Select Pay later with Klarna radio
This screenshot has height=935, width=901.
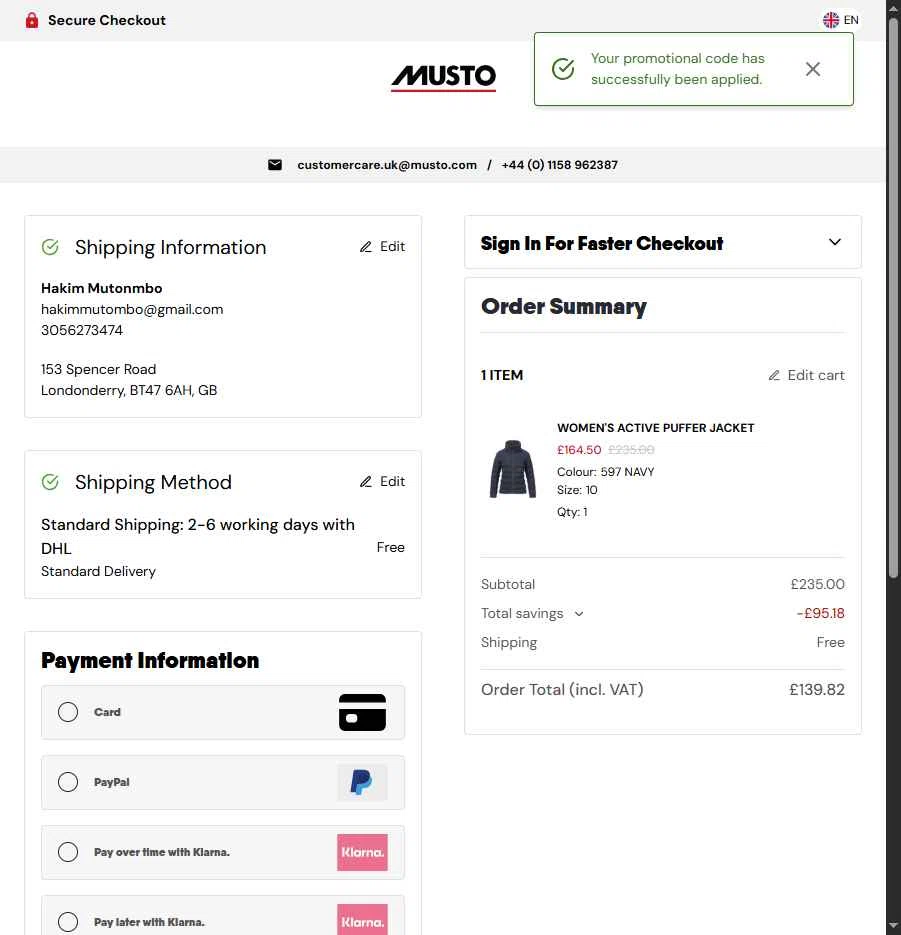pos(68,922)
